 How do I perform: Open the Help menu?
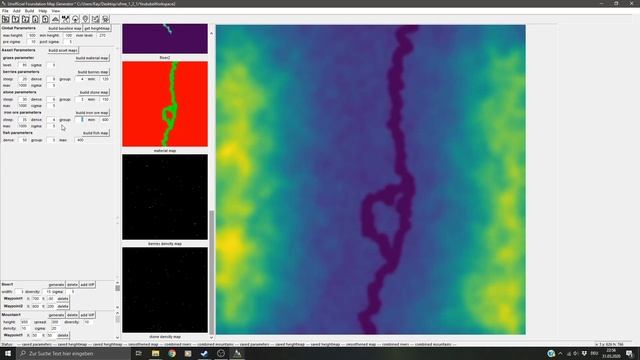click(x=42, y=11)
